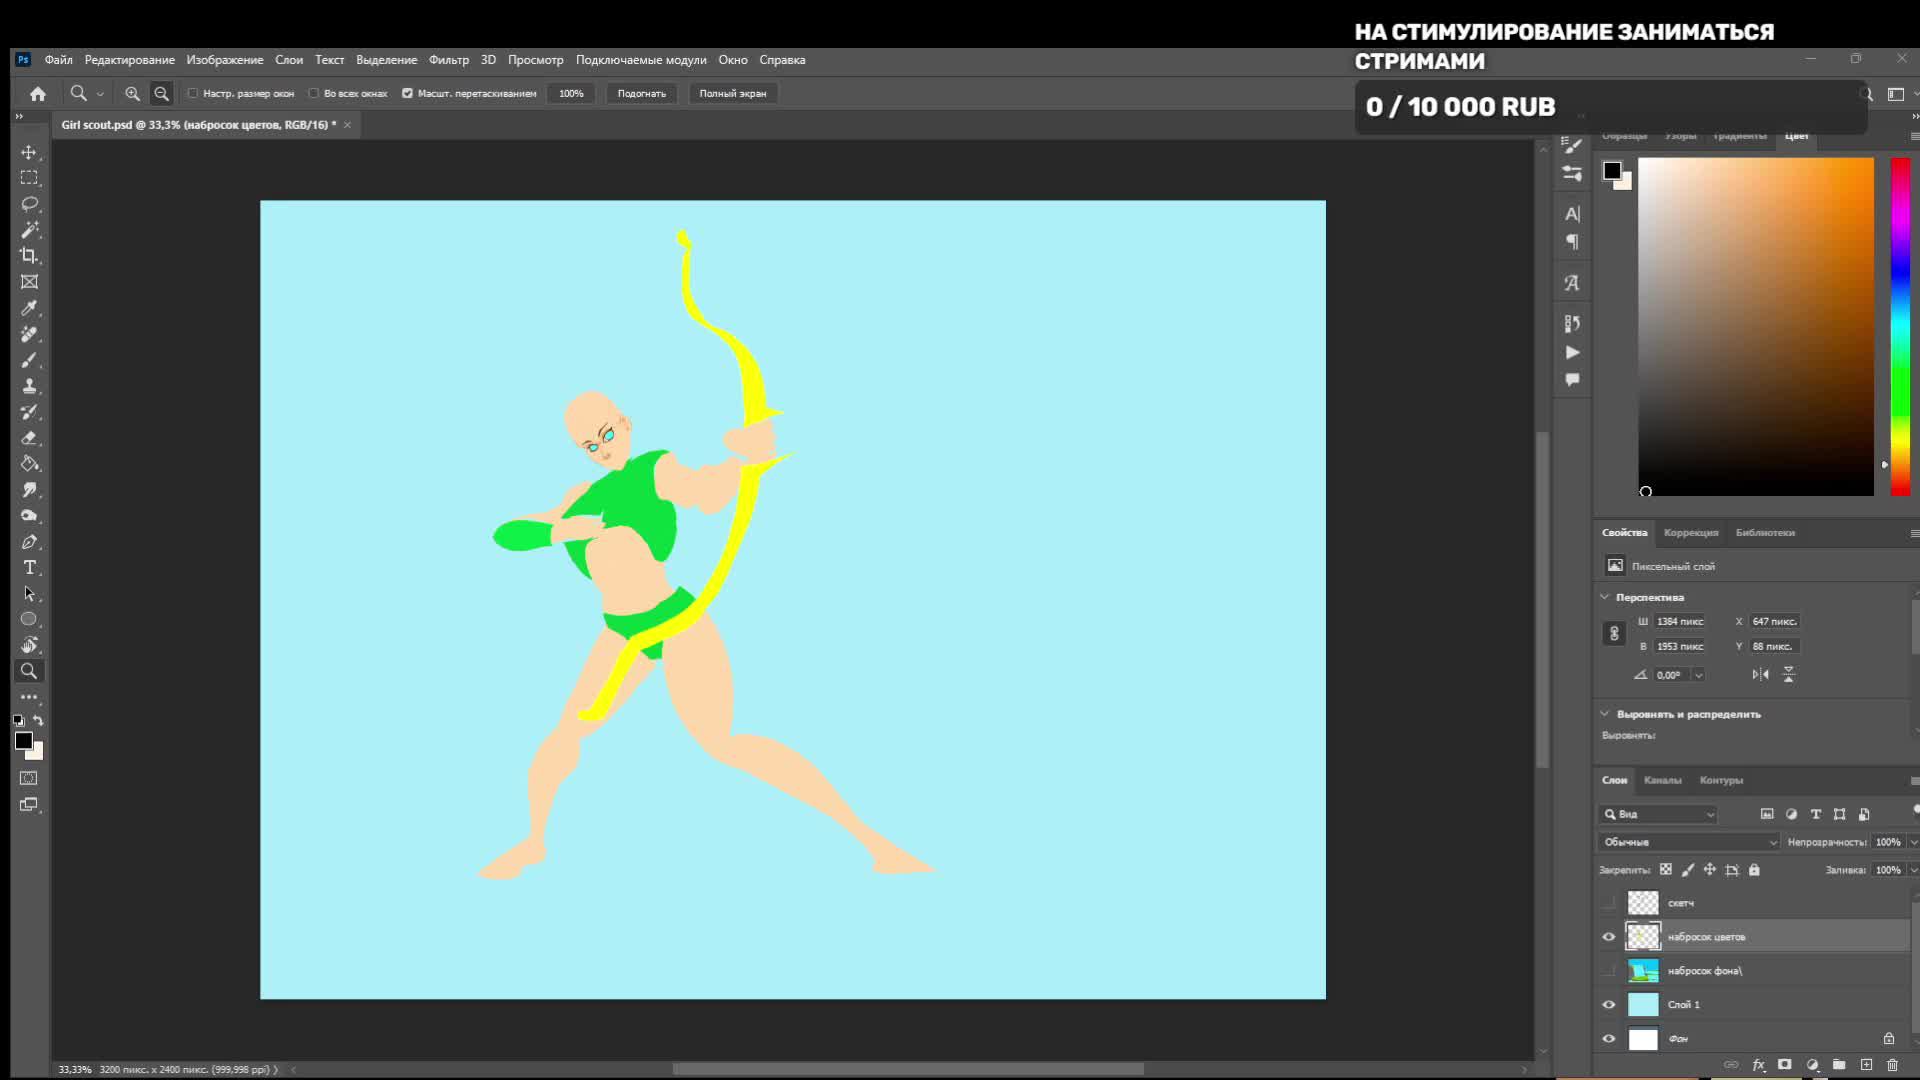The height and width of the screenshot is (1080, 1920).
Task: Collapse the 'Перспектива' section
Action: 1606,597
